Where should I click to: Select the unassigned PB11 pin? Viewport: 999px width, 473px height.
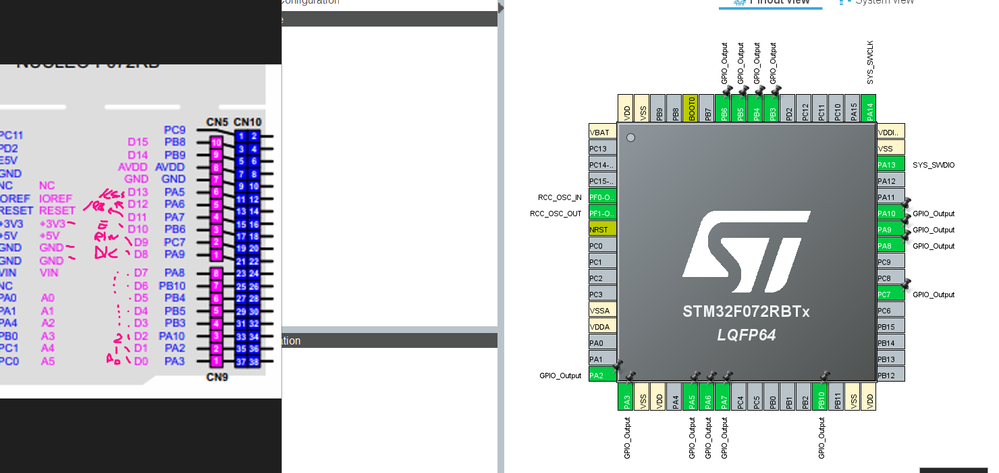(x=837, y=396)
